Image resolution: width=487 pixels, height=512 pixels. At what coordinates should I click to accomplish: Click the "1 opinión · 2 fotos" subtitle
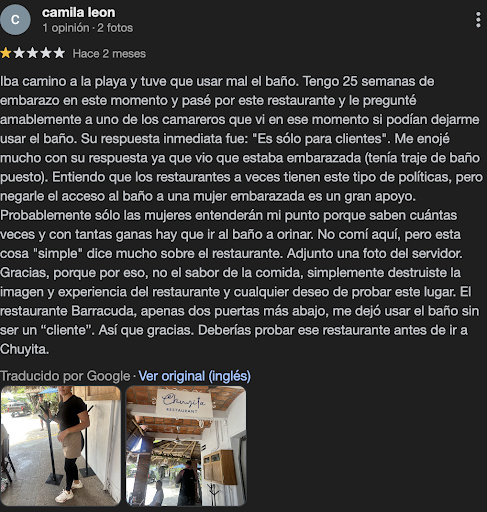coord(88,28)
